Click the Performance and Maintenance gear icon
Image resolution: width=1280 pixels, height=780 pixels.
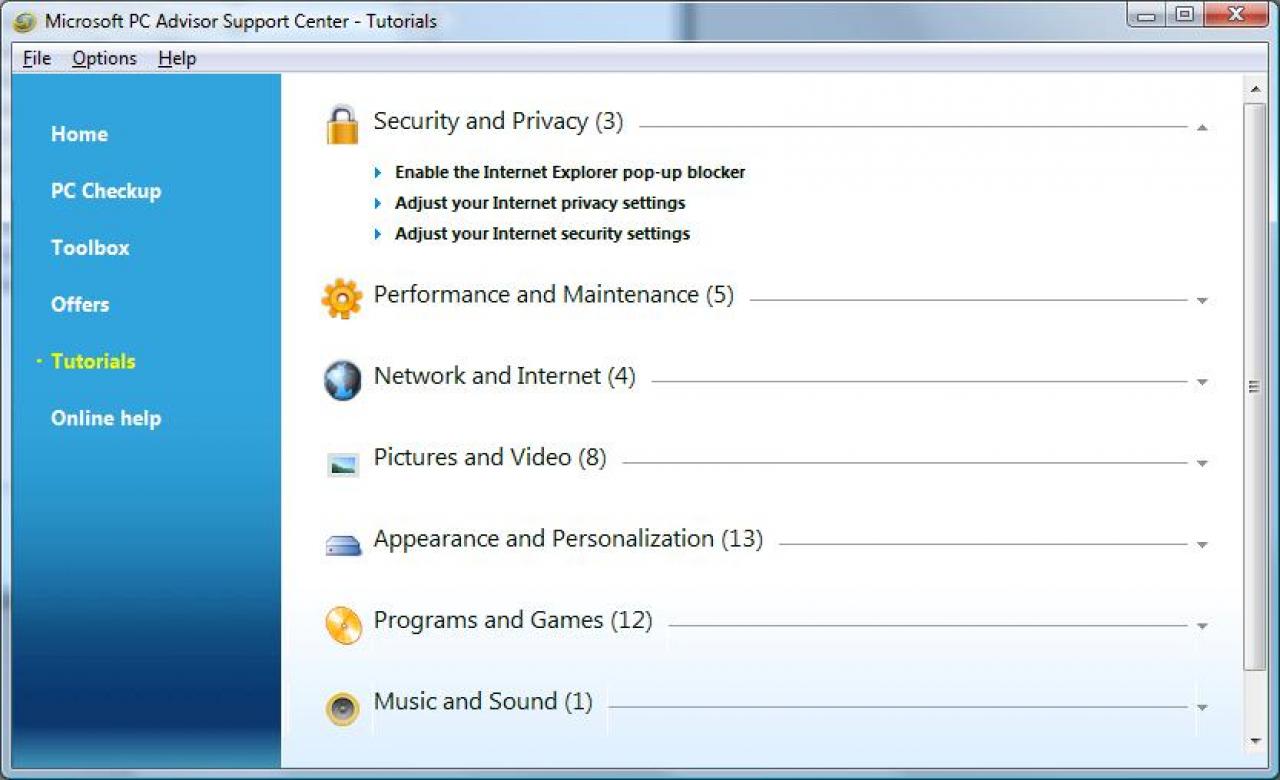342,298
